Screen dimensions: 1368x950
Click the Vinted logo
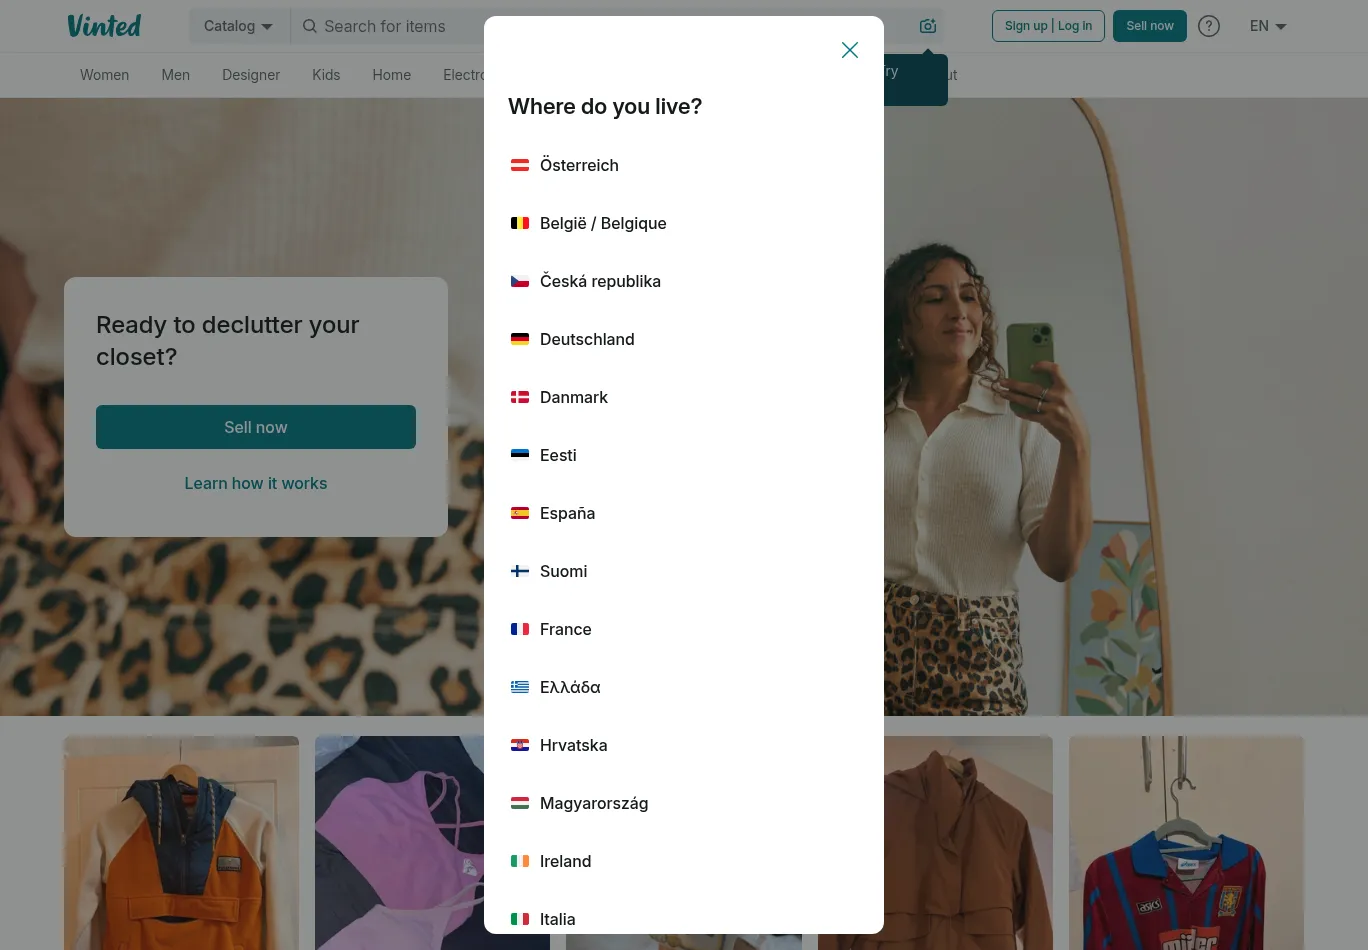point(104,25)
